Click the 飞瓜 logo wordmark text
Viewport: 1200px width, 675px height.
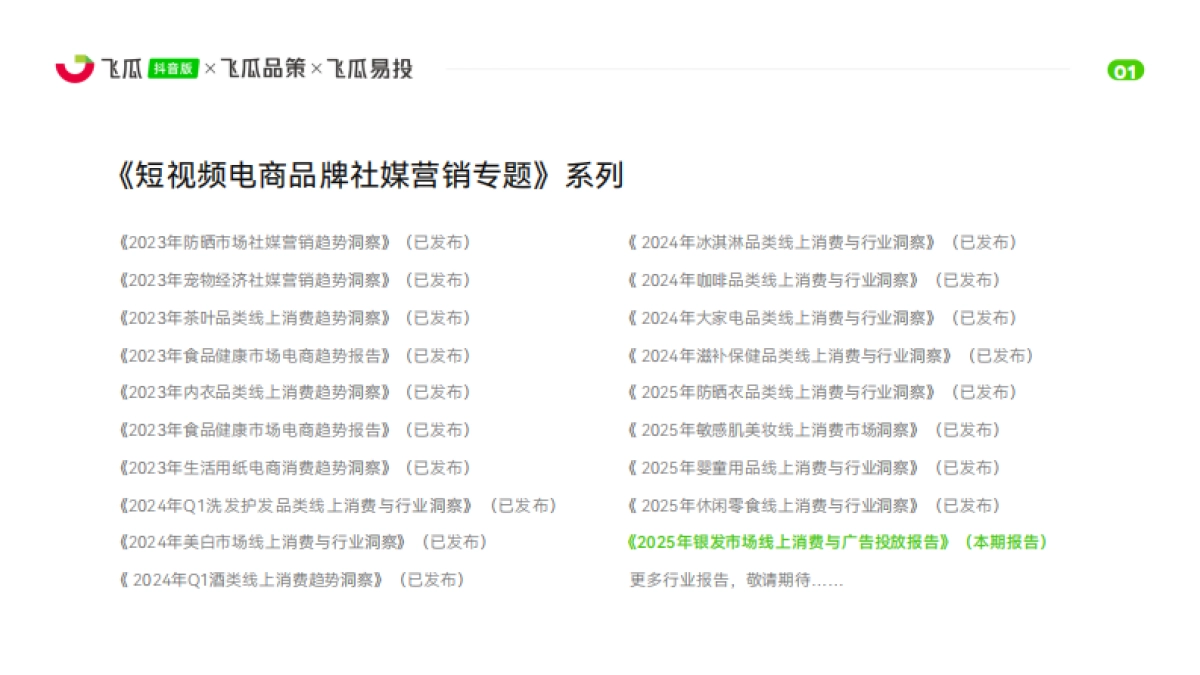point(120,70)
